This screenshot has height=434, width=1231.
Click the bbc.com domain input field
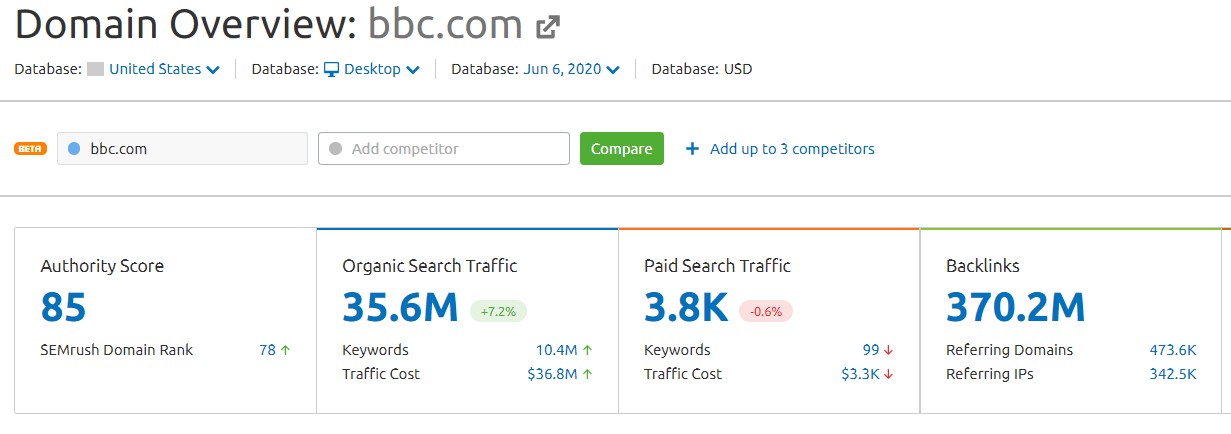point(182,148)
